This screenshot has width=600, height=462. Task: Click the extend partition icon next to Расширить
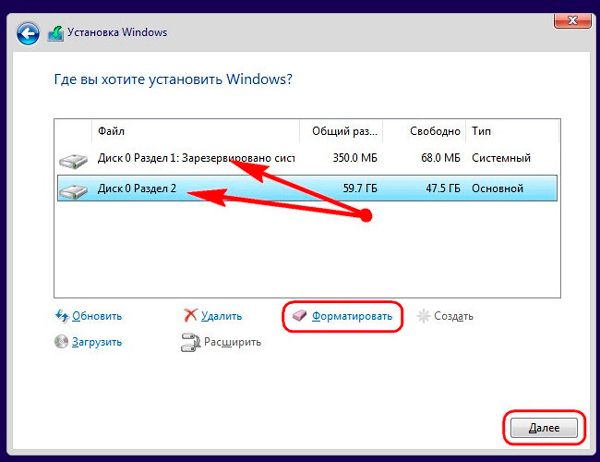[x=190, y=342]
